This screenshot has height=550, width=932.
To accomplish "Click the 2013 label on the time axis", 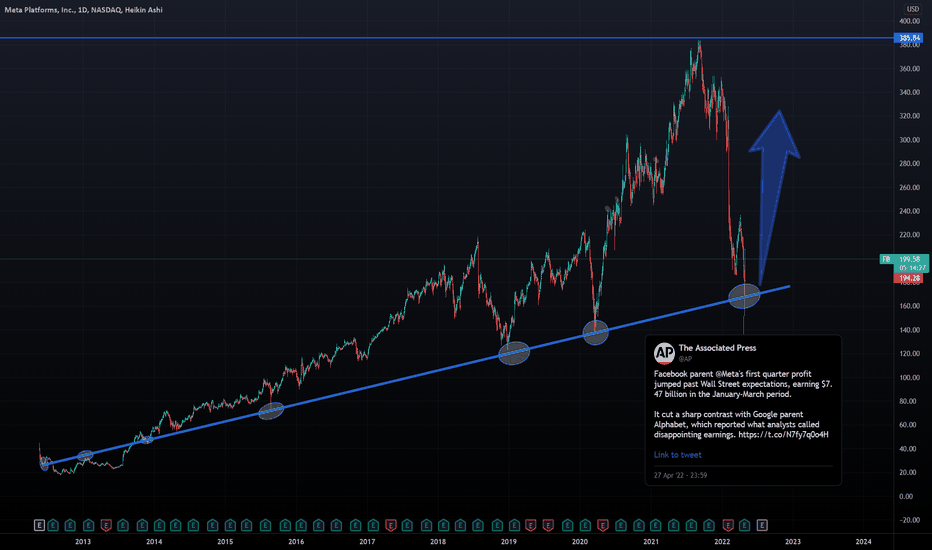I will (83, 542).
